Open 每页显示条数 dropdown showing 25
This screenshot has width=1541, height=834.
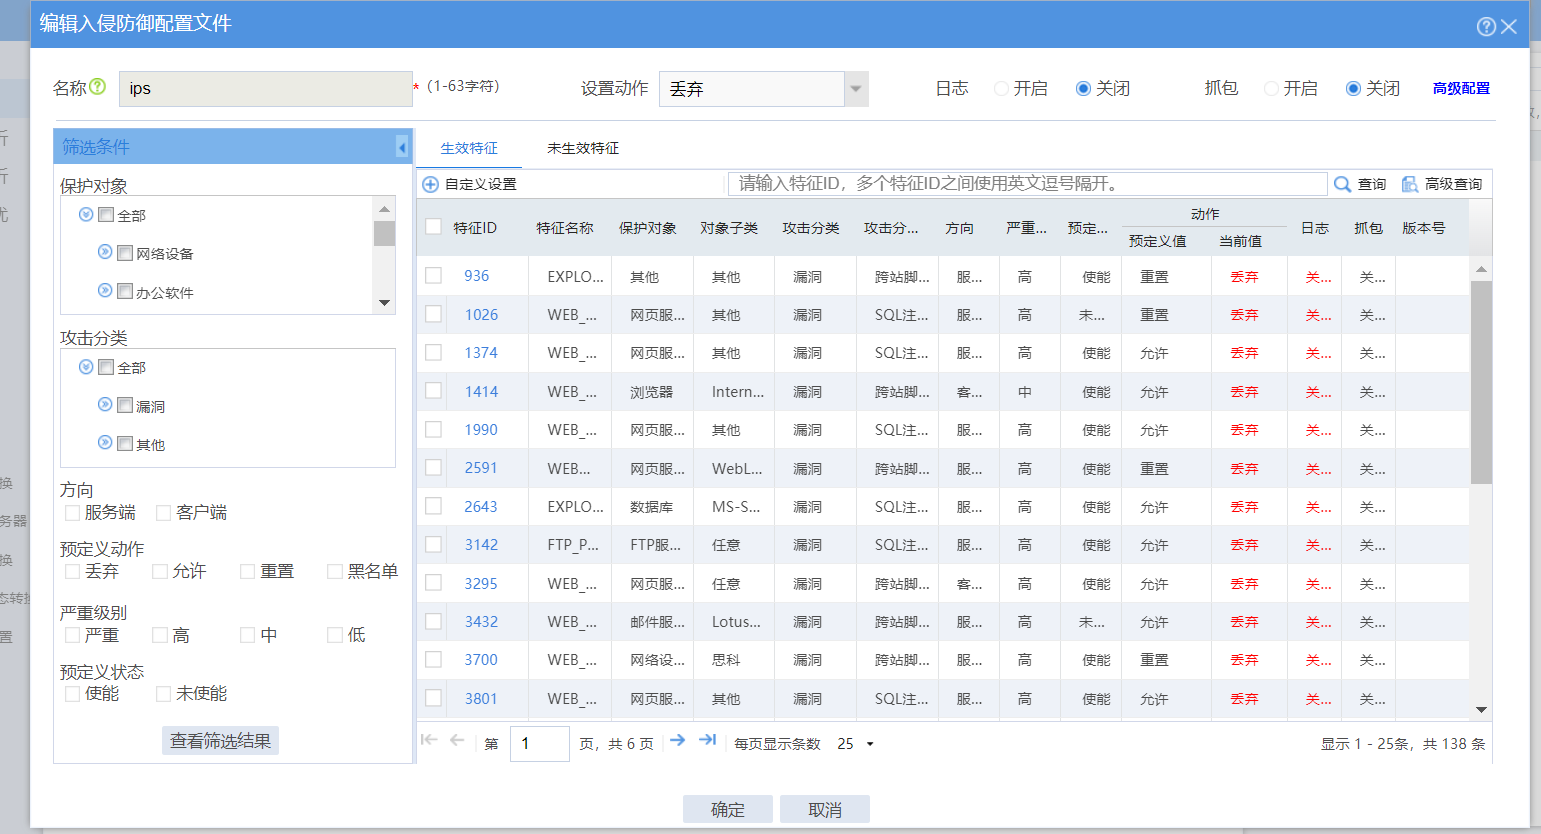point(856,744)
